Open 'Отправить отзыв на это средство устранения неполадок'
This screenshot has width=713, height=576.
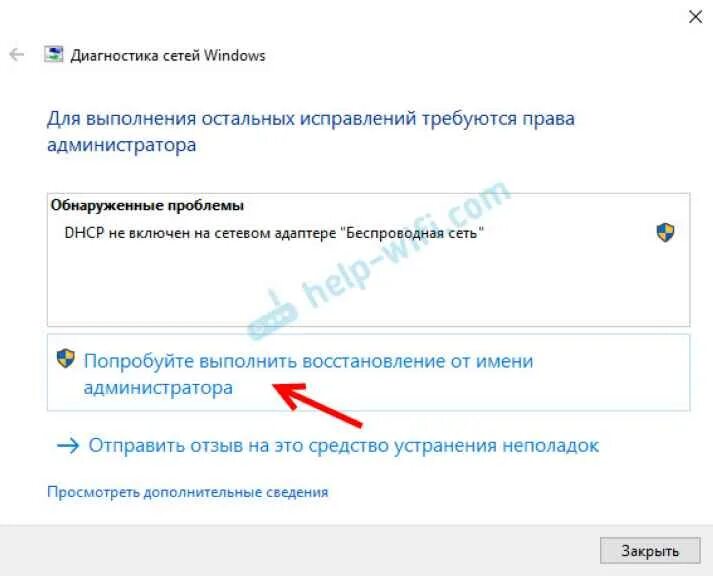coord(343,446)
